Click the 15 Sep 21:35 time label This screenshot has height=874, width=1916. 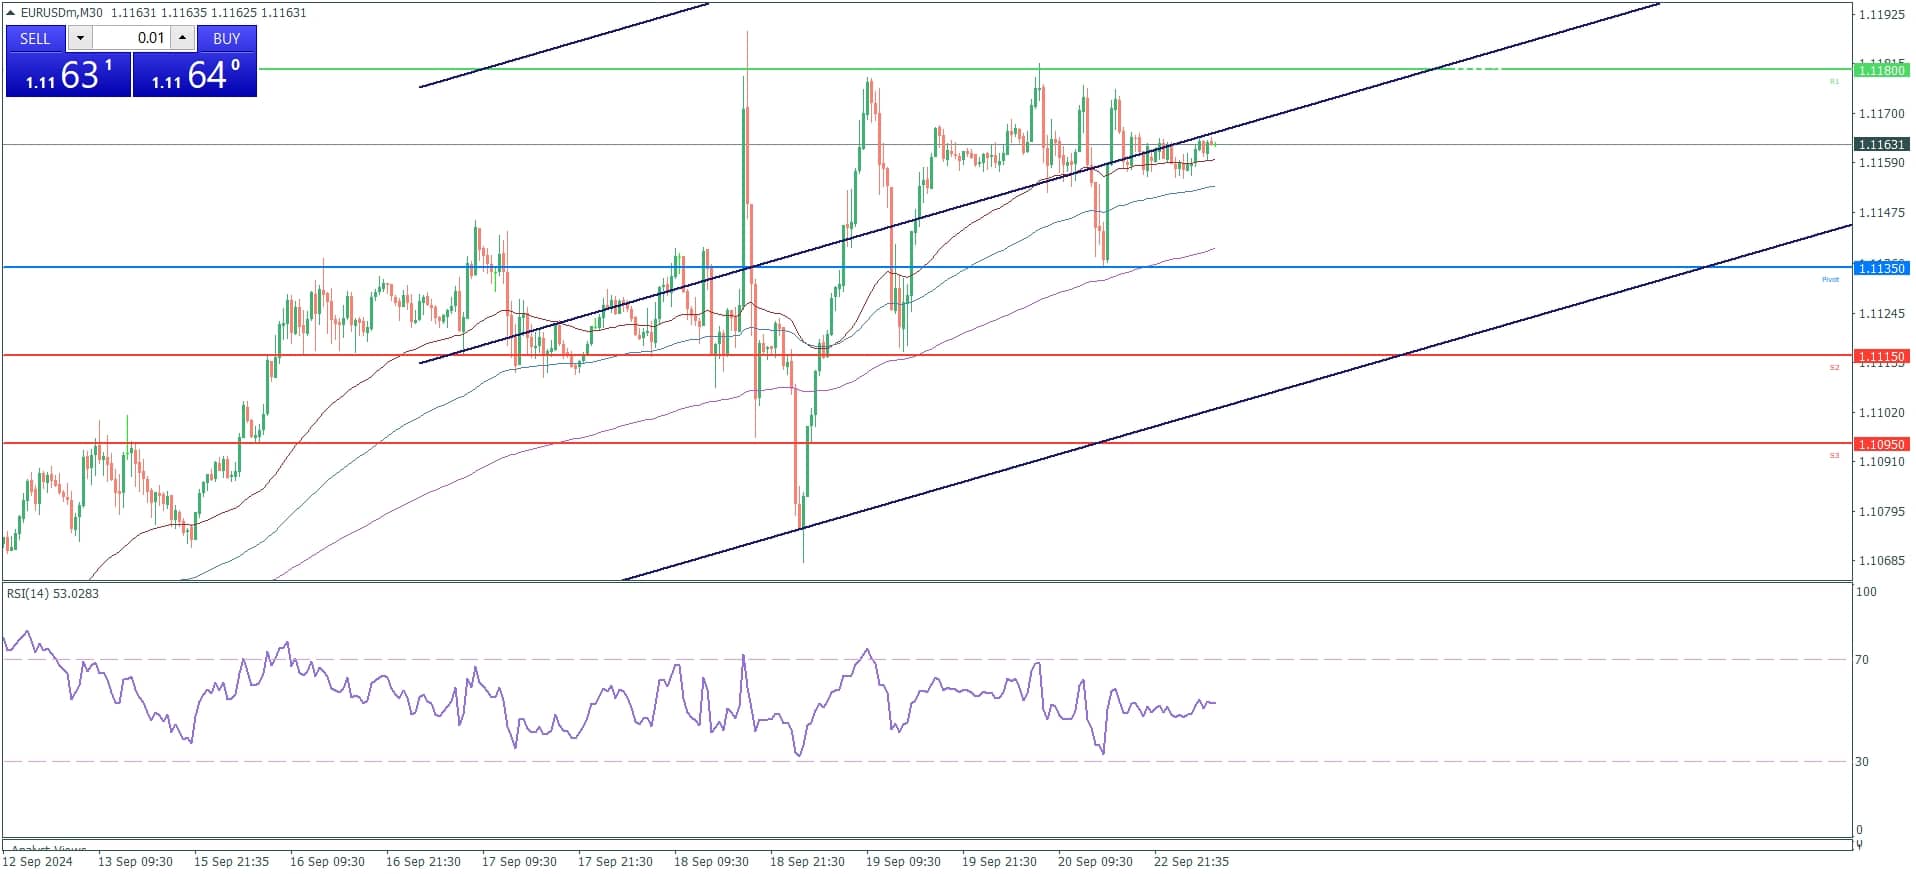pyautogui.click(x=231, y=862)
